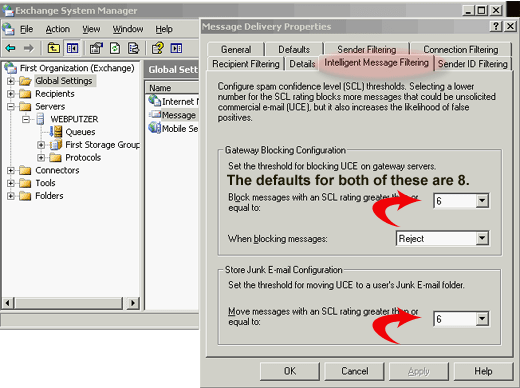This screenshot has height=388, width=520.
Task: Open the Properties toolbar icon
Action: 96,49
